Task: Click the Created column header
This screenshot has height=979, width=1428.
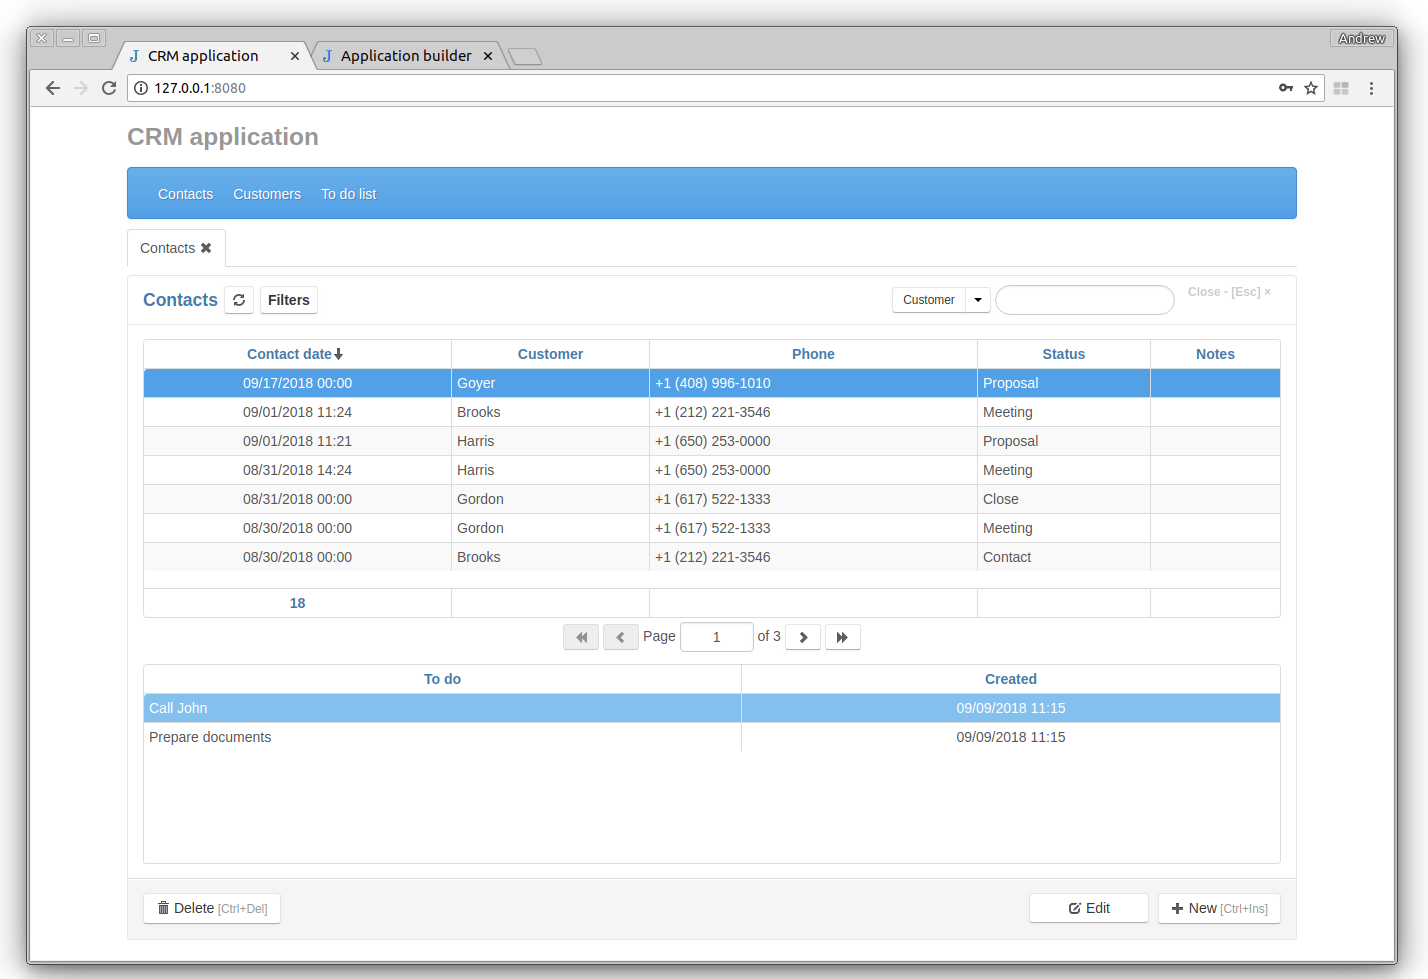Action: click(x=1011, y=679)
